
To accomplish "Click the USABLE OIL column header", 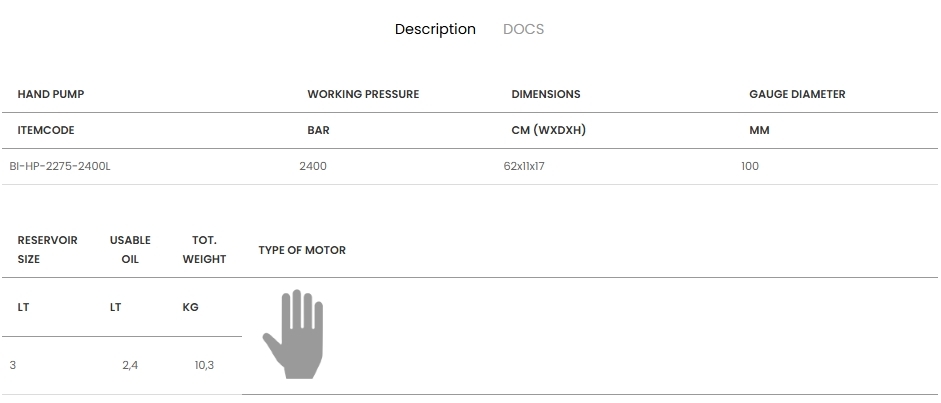I will tap(130, 249).
